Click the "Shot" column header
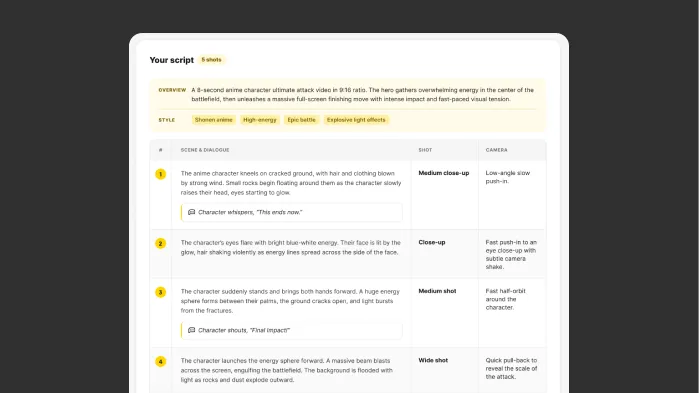Screen dimensions: 699x393 tap(425, 150)
